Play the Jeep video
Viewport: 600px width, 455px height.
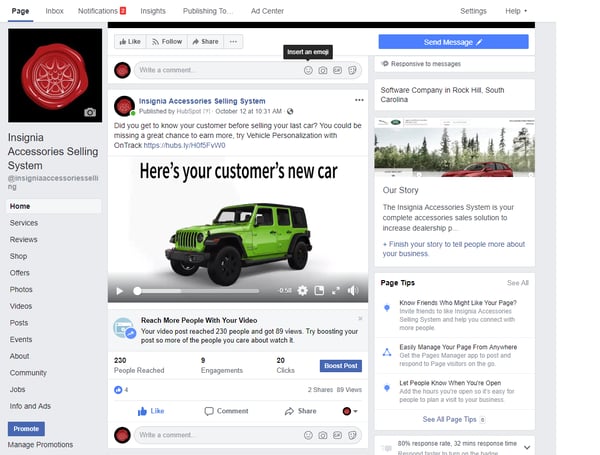coord(119,291)
